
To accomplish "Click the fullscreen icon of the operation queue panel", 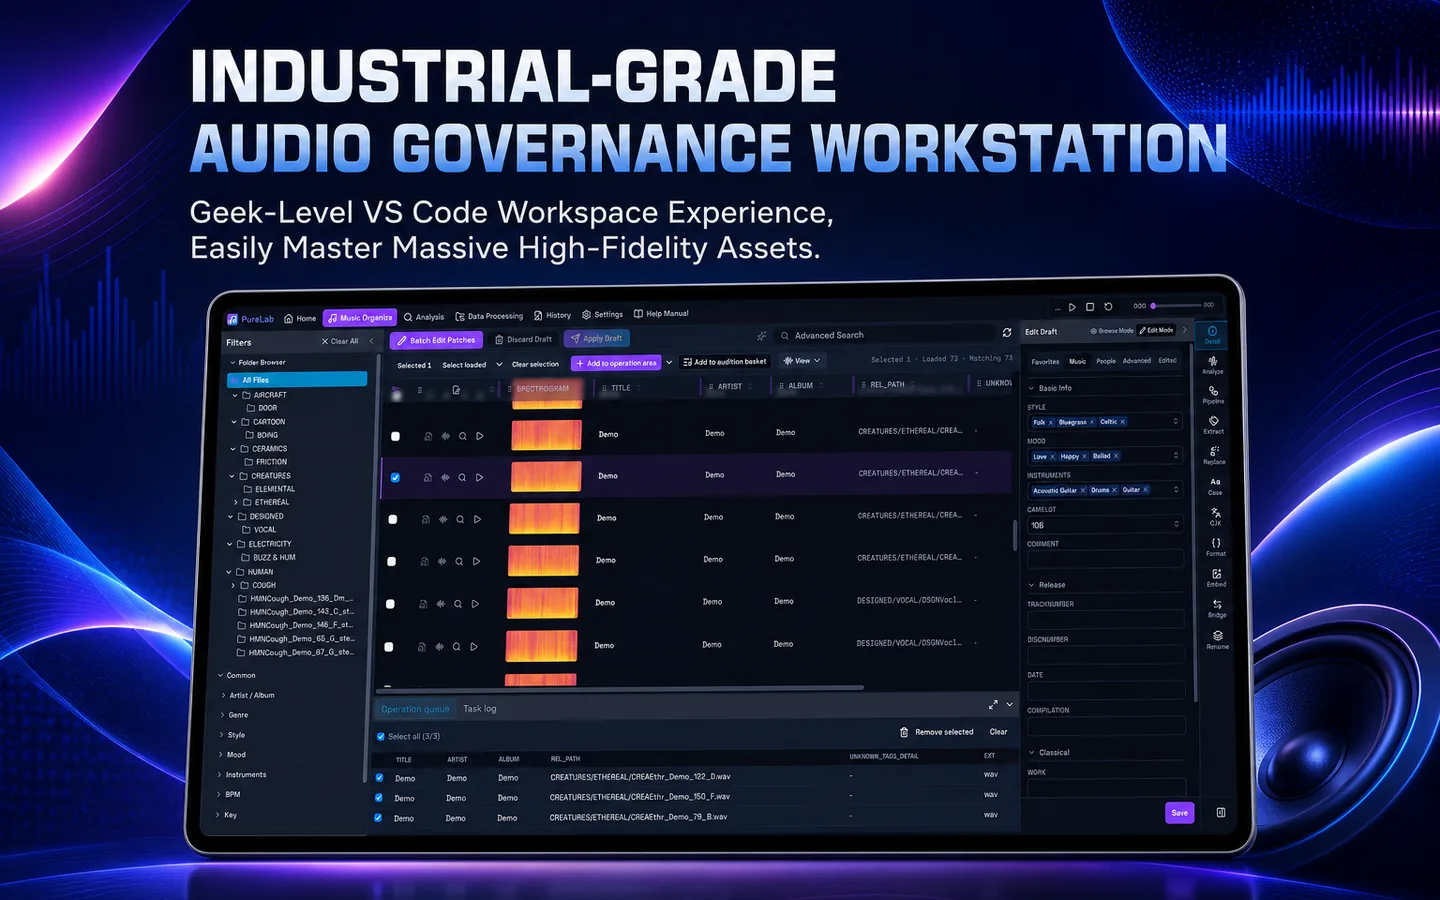I will [x=993, y=705].
